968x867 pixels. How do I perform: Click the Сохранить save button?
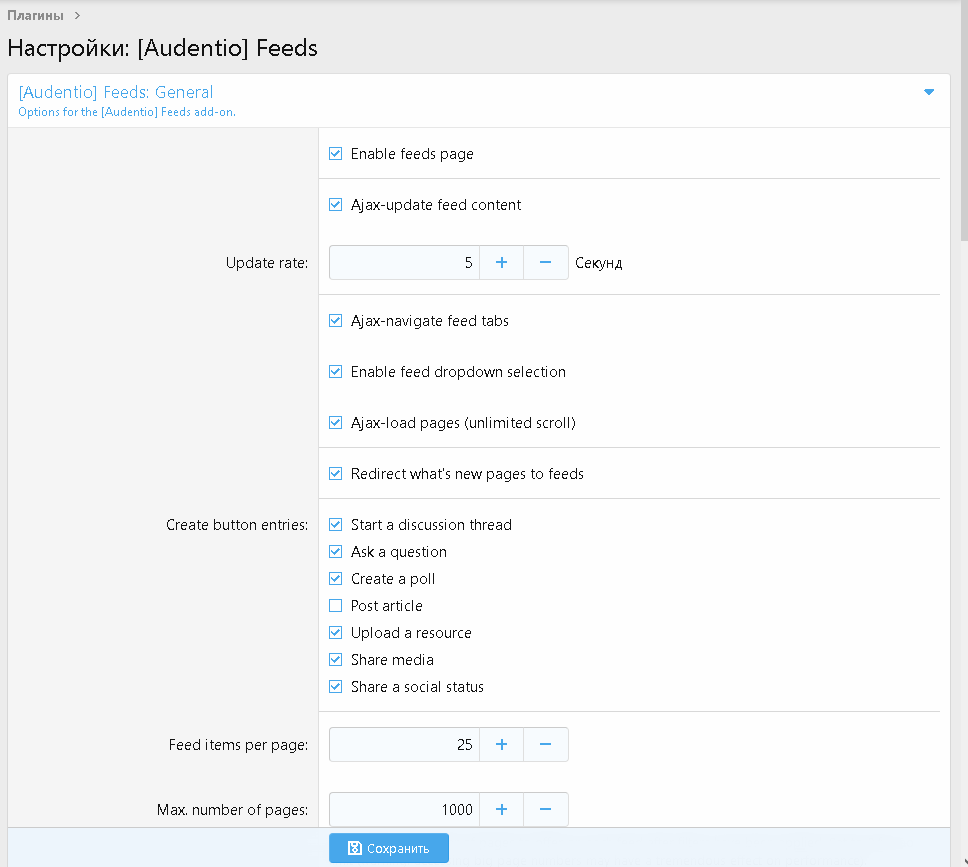pos(389,848)
